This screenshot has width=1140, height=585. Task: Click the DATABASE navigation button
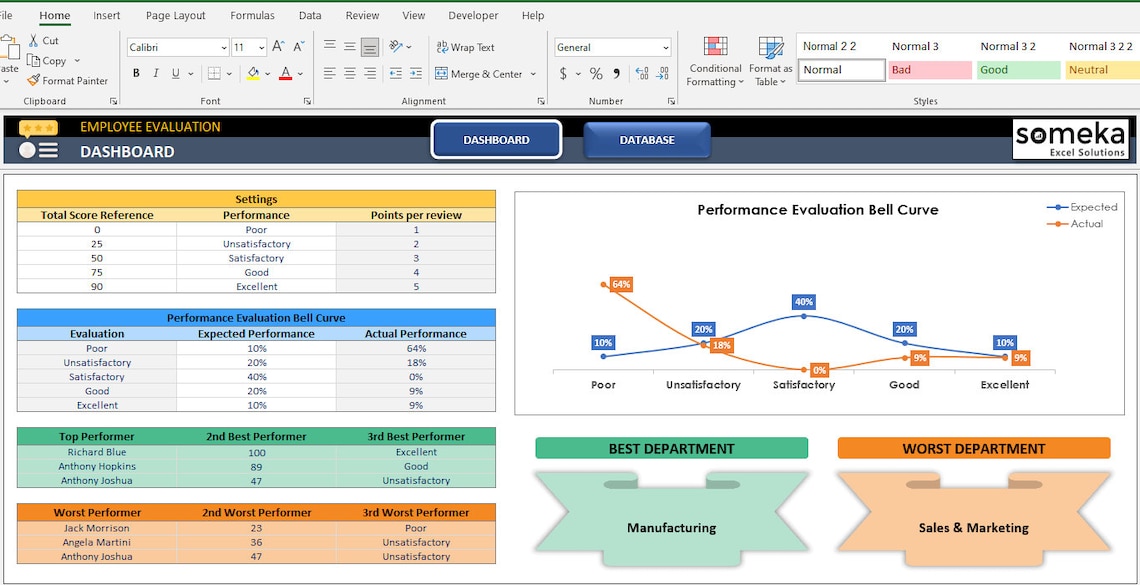coord(646,139)
